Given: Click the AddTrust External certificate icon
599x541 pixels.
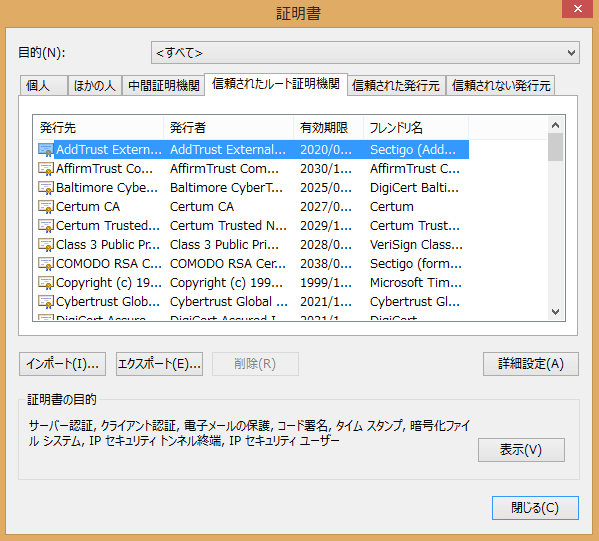Looking at the screenshot, I should 46,150.
